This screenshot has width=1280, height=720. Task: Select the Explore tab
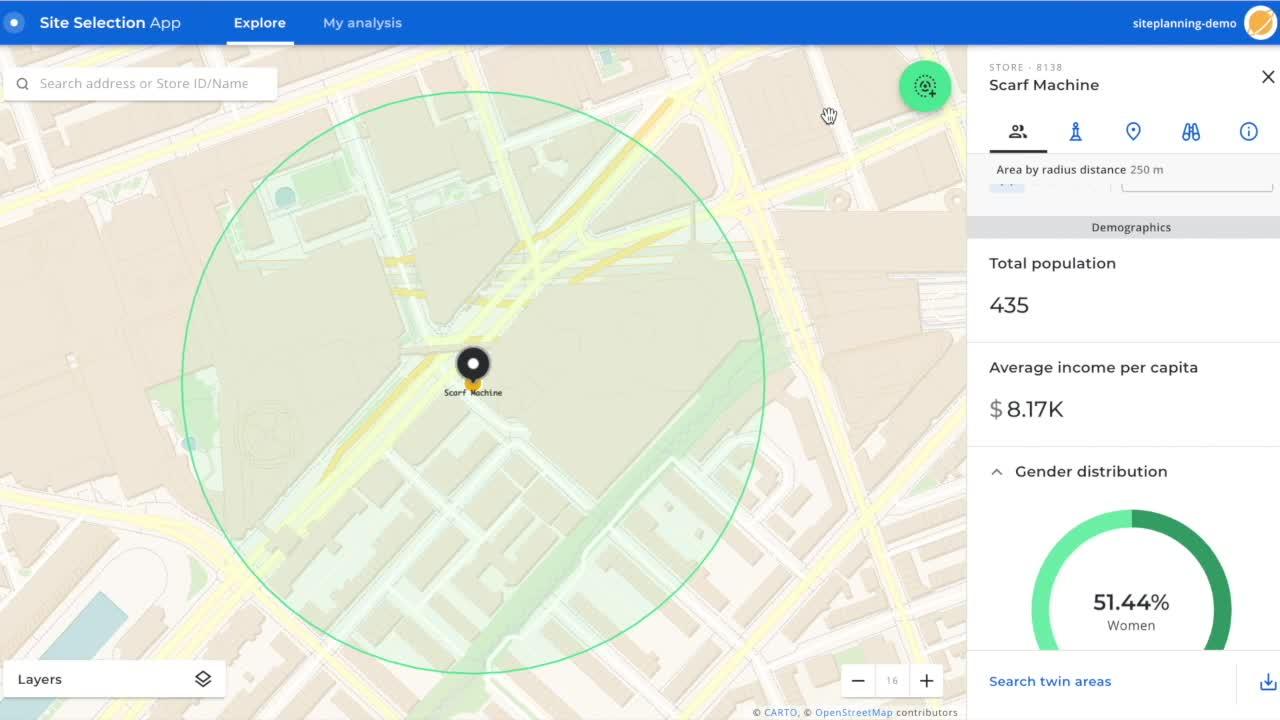point(259,22)
